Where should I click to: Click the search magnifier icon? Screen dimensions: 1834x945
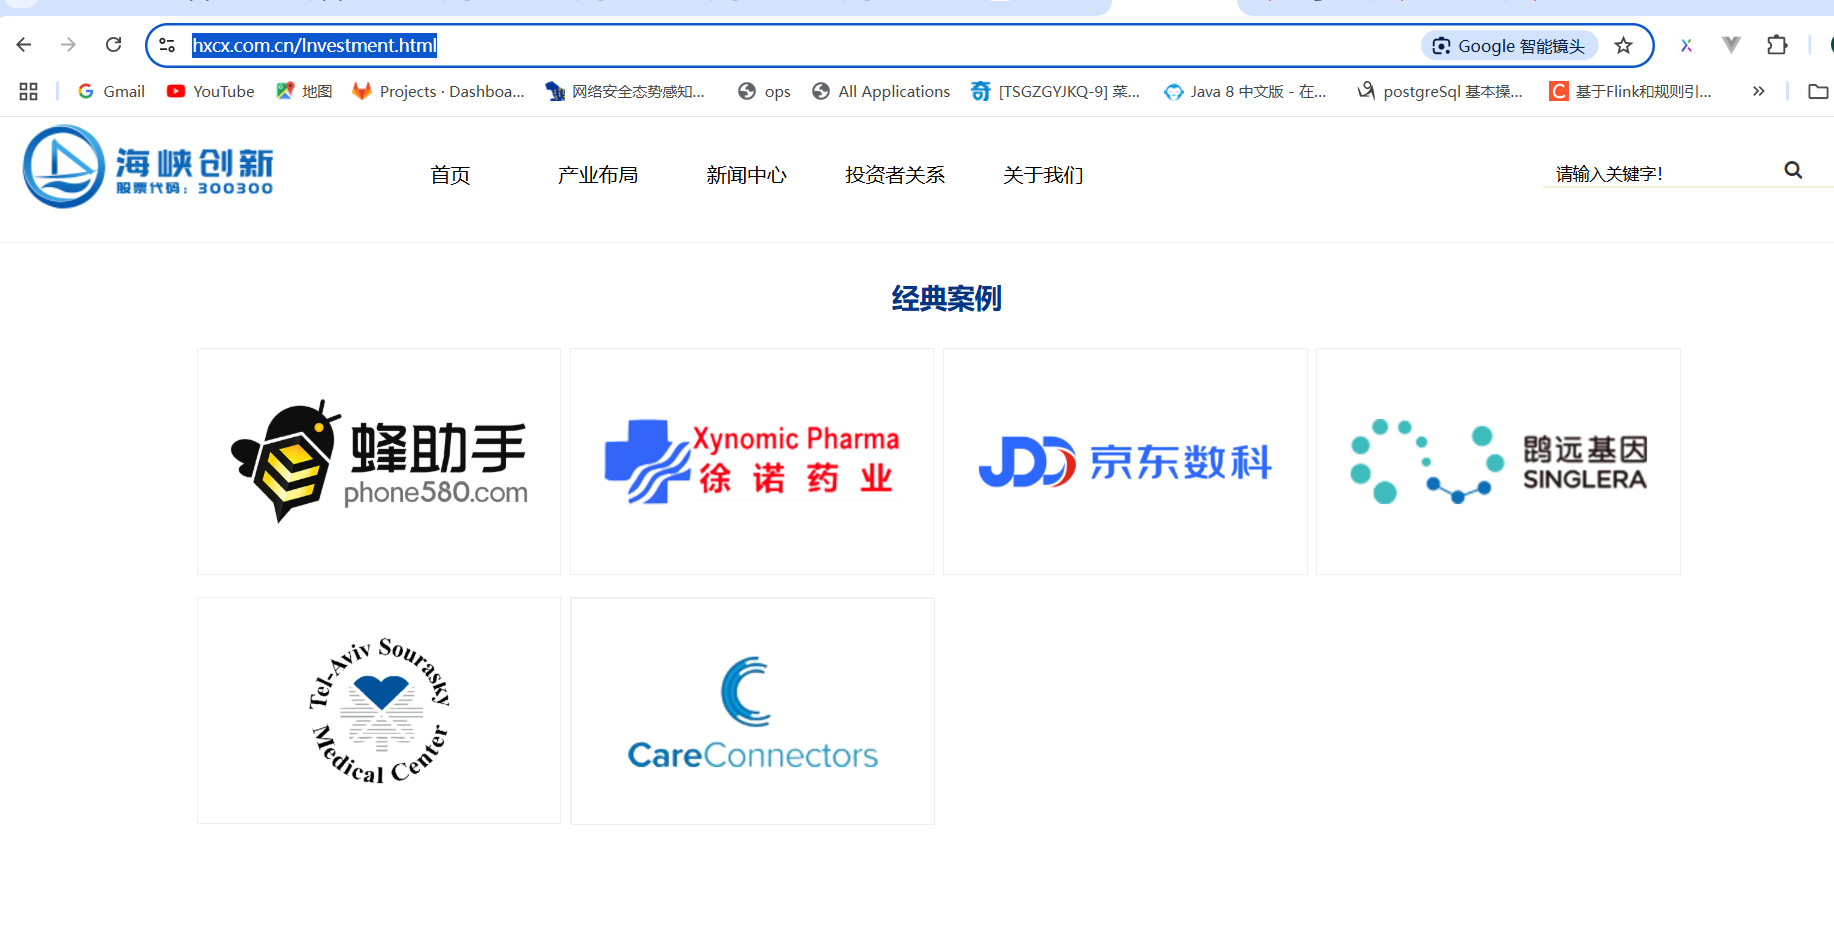[x=1793, y=171]
